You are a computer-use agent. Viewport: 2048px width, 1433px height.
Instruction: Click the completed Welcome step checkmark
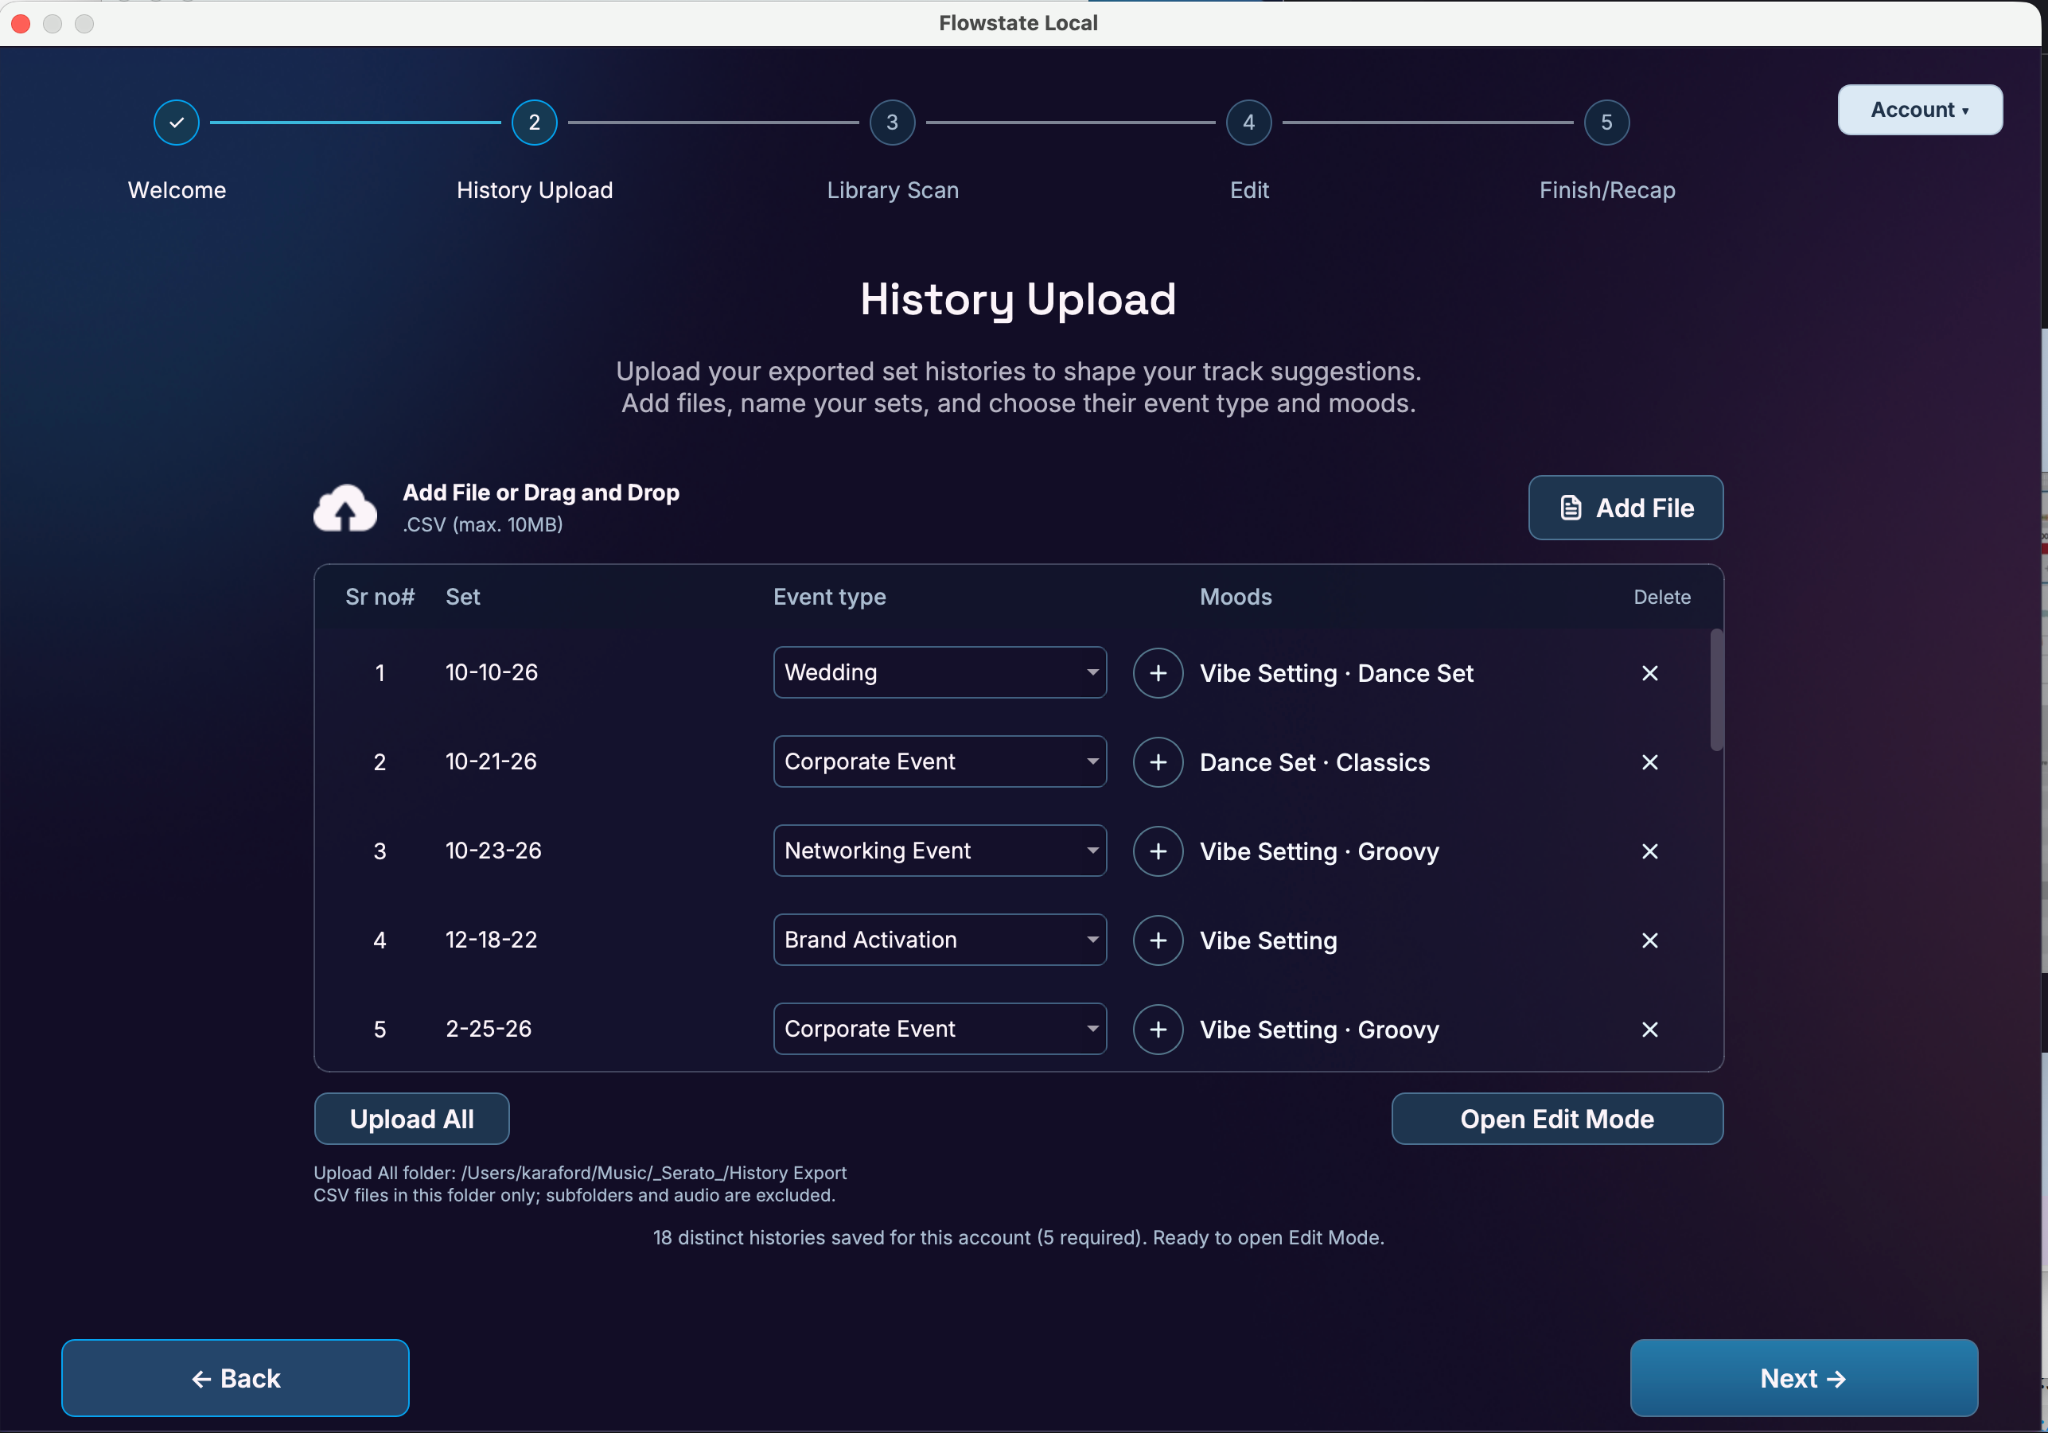tap(177, 122)
